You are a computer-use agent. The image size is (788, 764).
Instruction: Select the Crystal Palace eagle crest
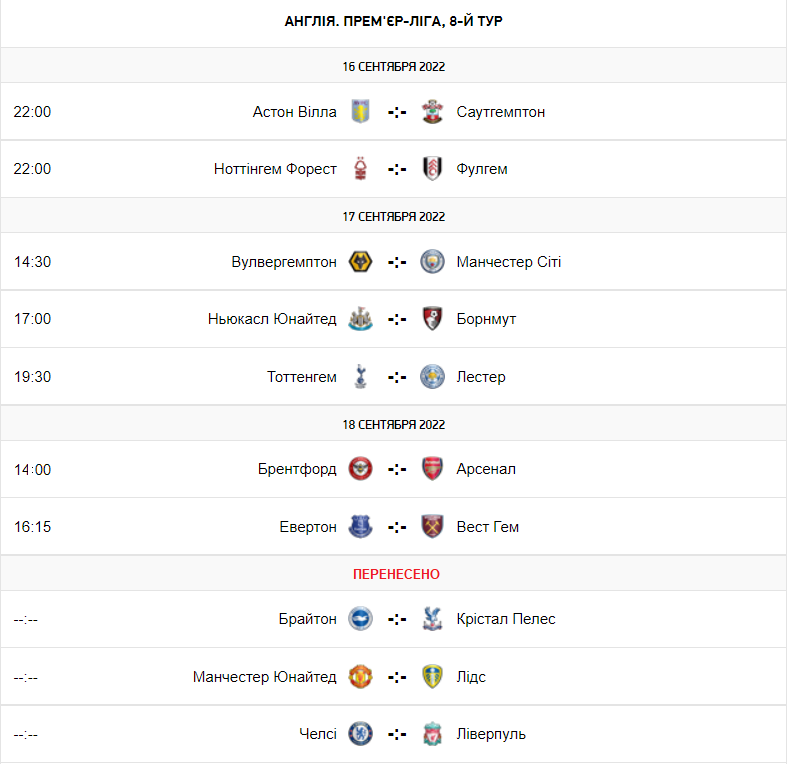[x=432, y=619]
